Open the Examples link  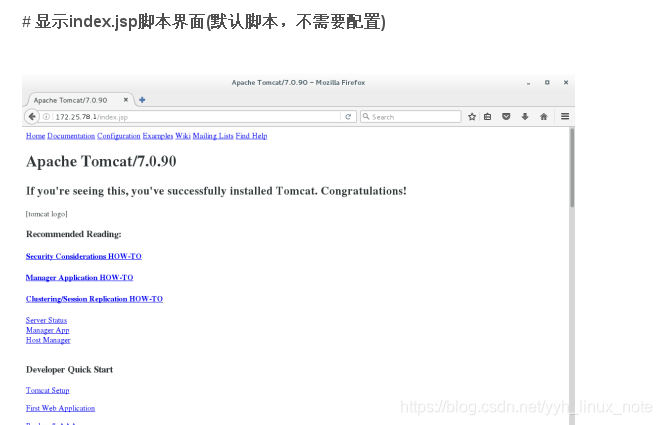tap(158, 136)
